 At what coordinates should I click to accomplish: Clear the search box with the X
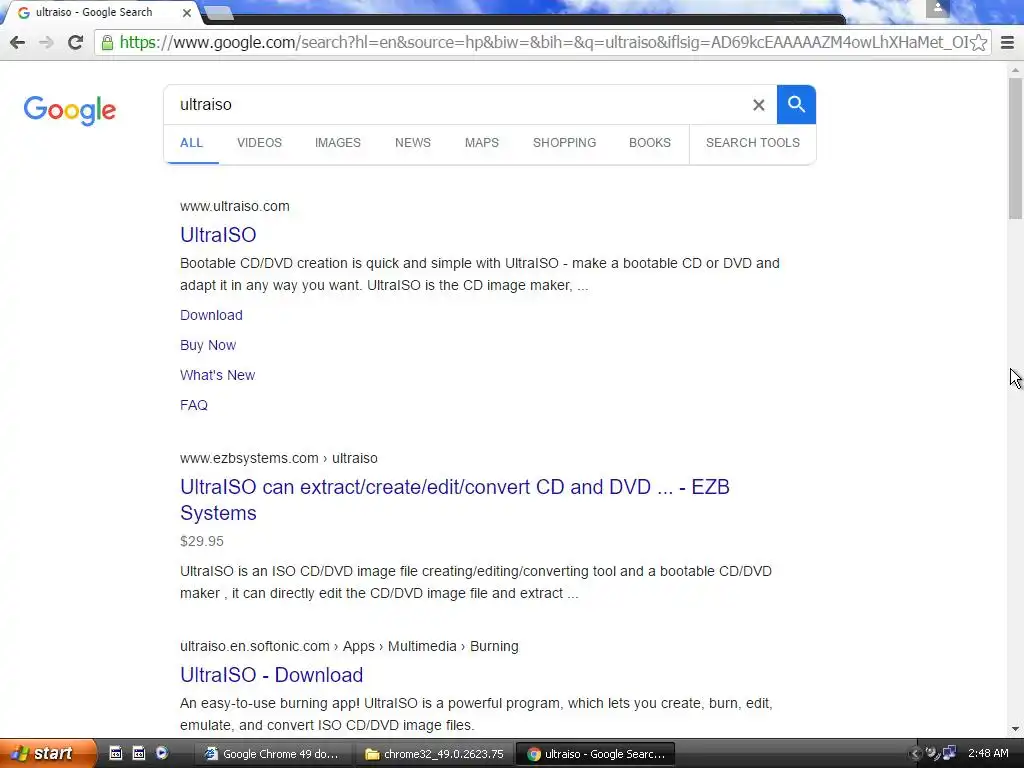[x=758, y=104]
